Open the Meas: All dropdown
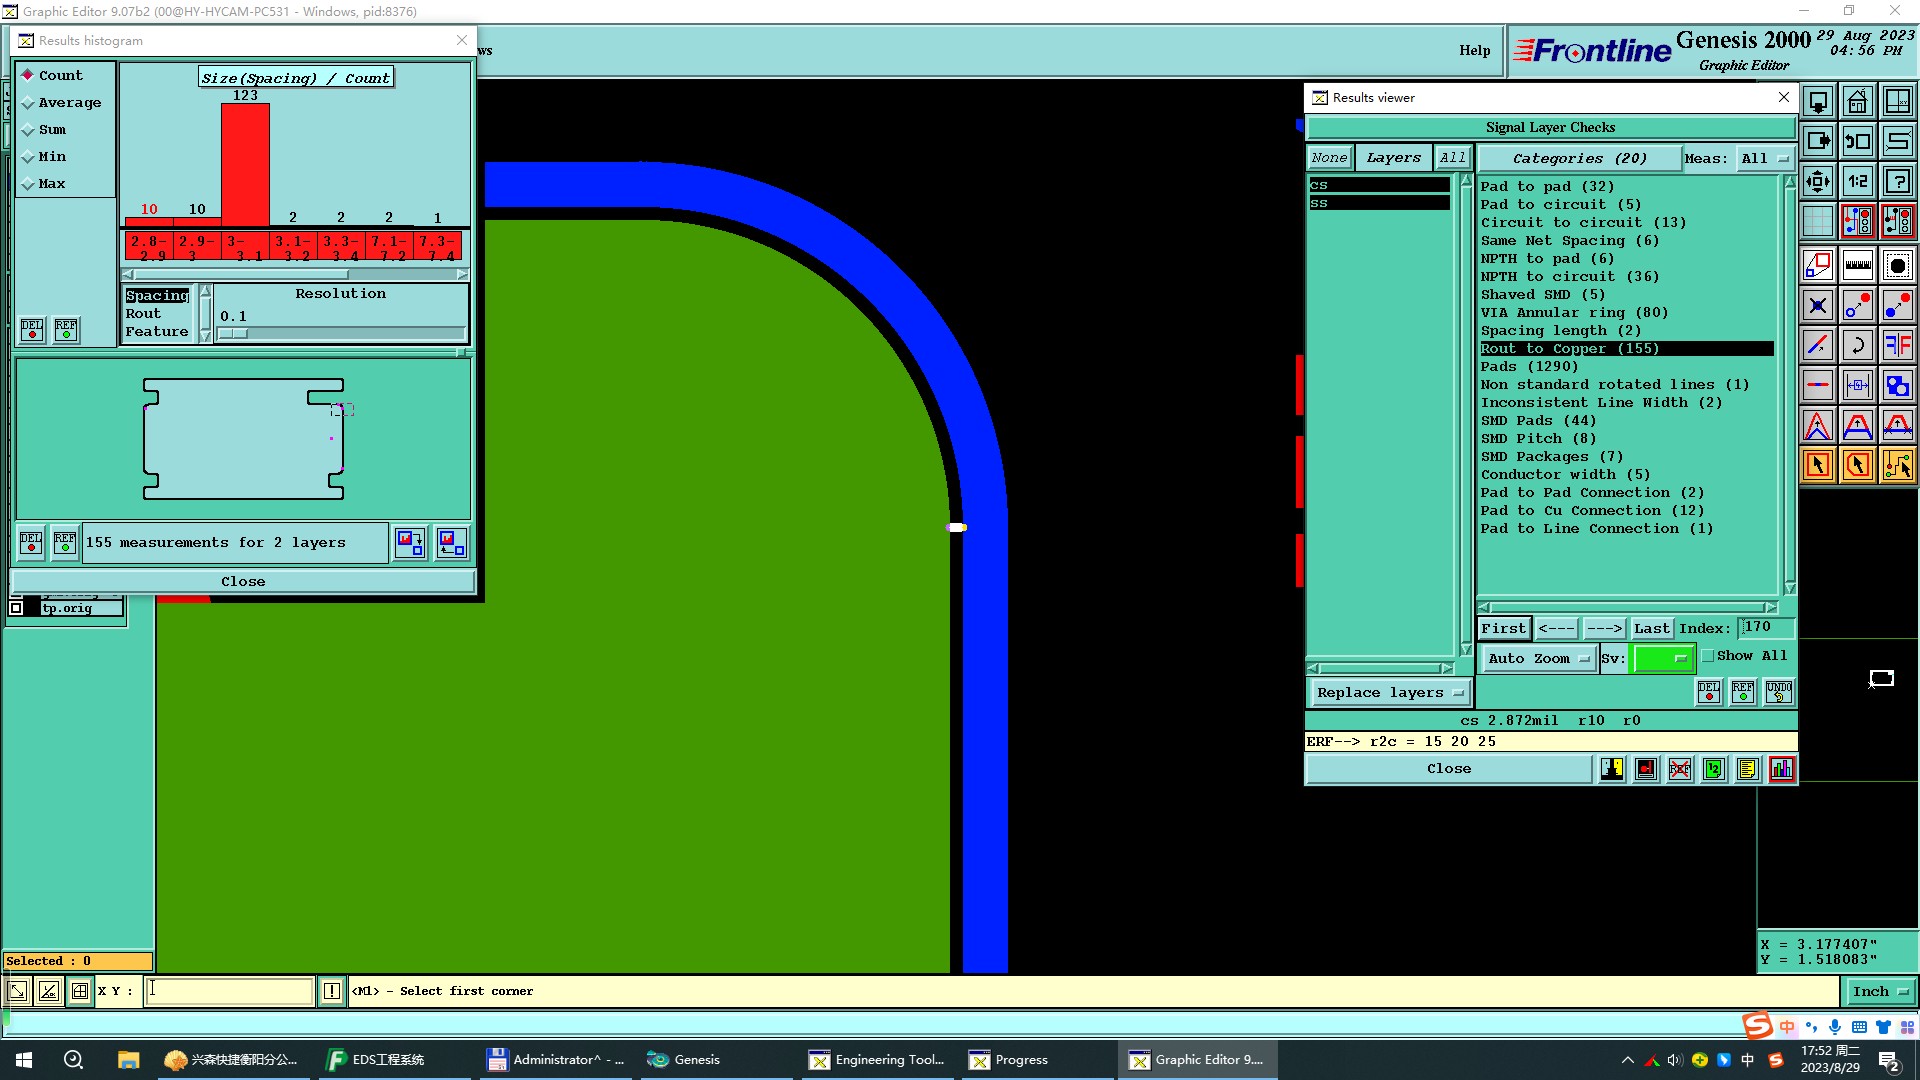 click(1765, 158)
